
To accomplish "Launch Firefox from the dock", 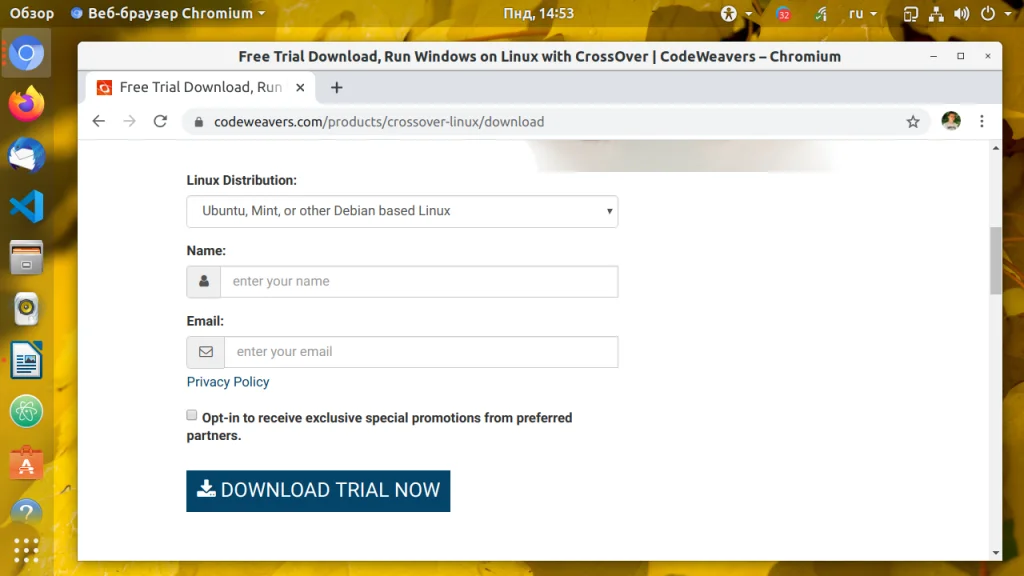I will point(26,104).
